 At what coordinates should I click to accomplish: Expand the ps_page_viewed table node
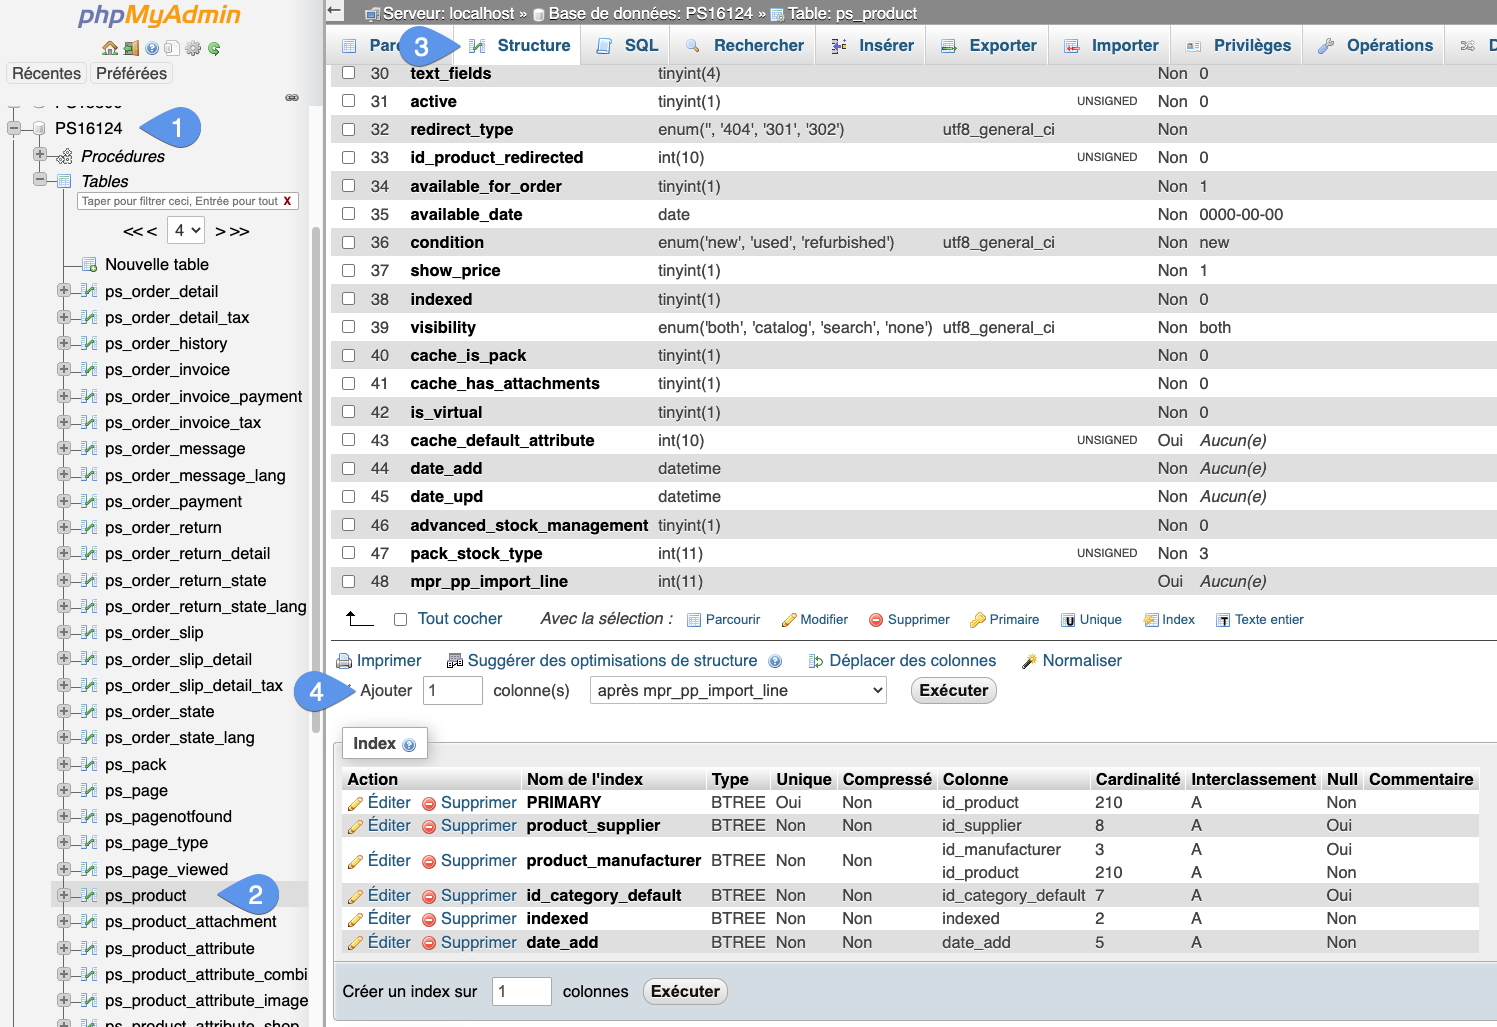[64, 869]
